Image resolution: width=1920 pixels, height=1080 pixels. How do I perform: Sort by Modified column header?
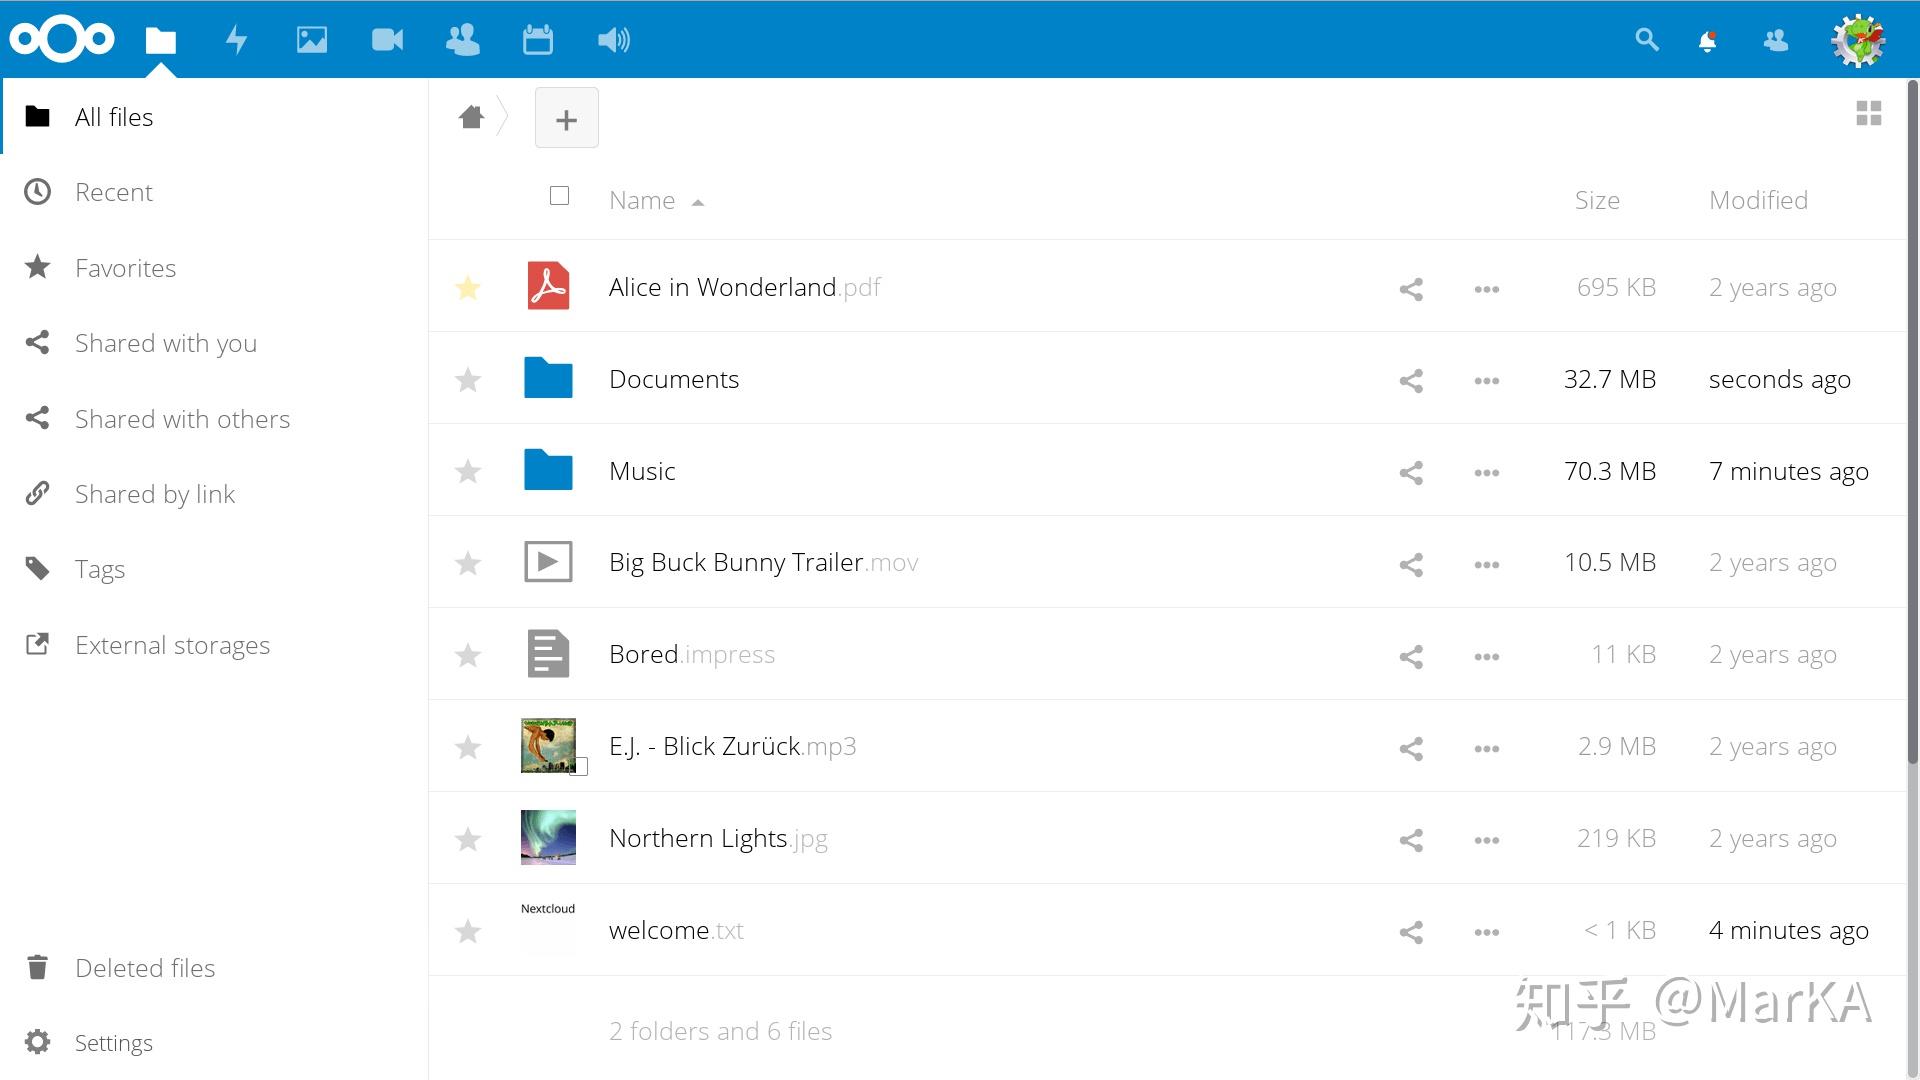coord(1758,200)
